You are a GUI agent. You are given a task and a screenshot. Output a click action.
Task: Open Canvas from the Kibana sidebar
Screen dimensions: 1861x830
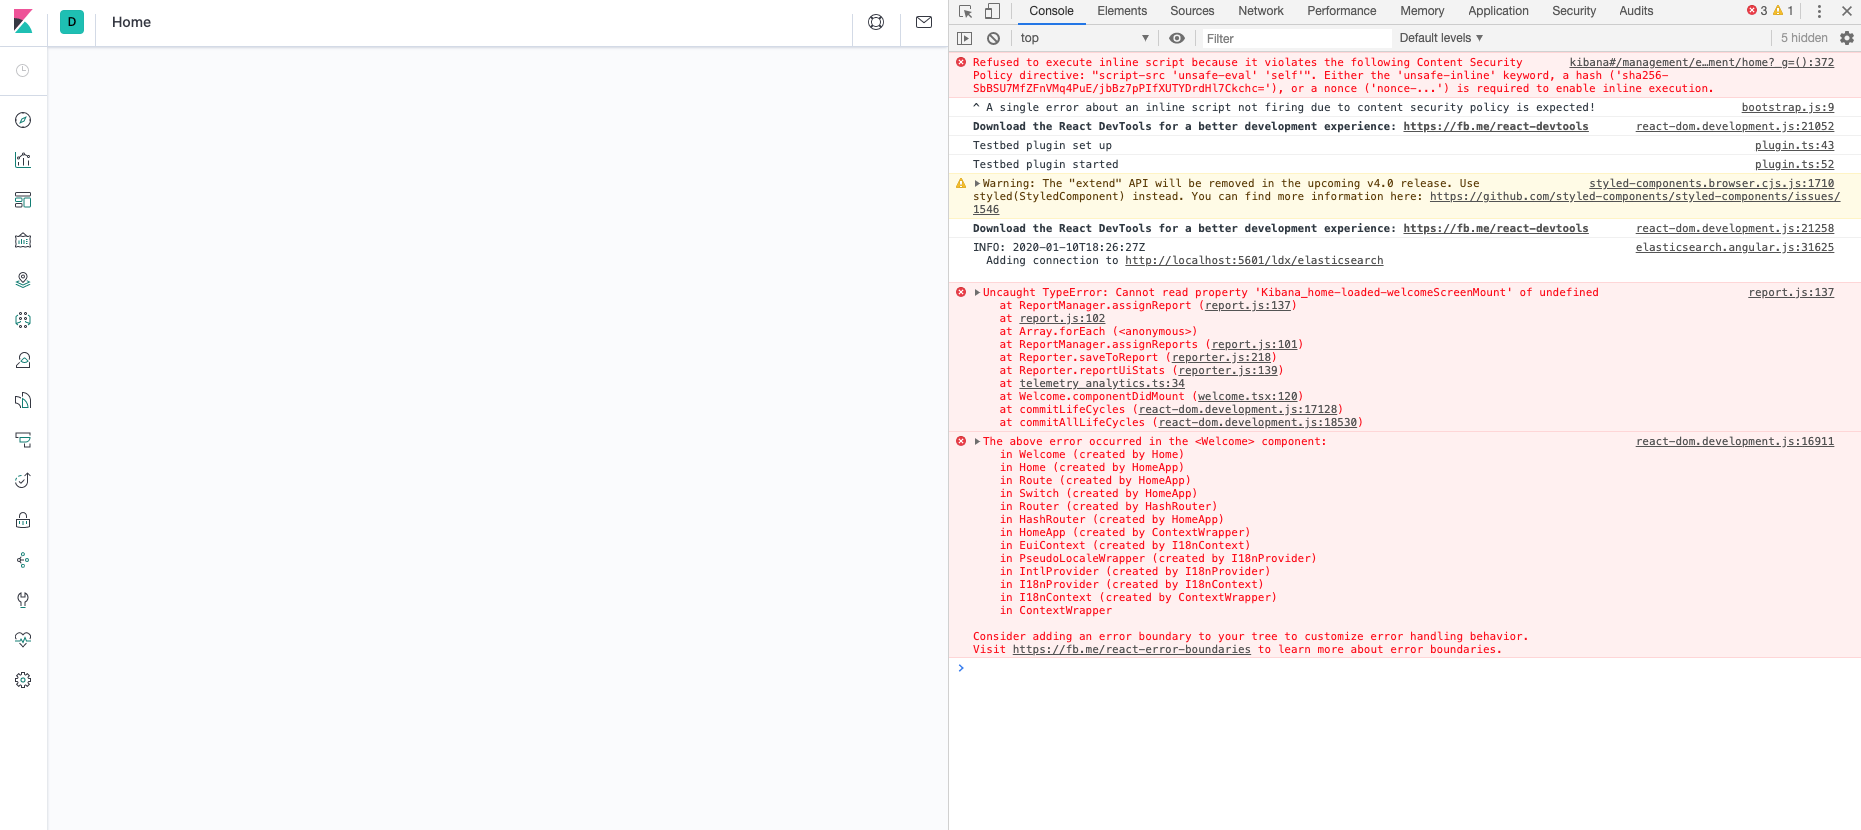pyautogui.click(x=23, y=240)
